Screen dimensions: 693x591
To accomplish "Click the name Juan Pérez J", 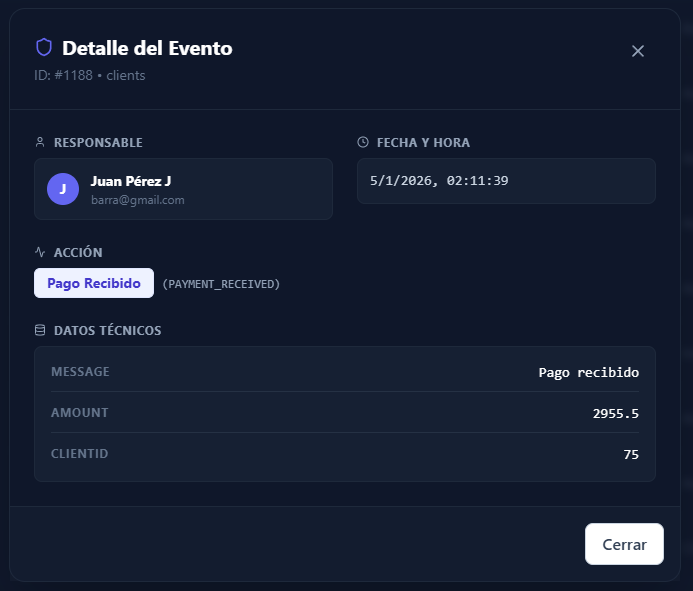I will [130, 181].
